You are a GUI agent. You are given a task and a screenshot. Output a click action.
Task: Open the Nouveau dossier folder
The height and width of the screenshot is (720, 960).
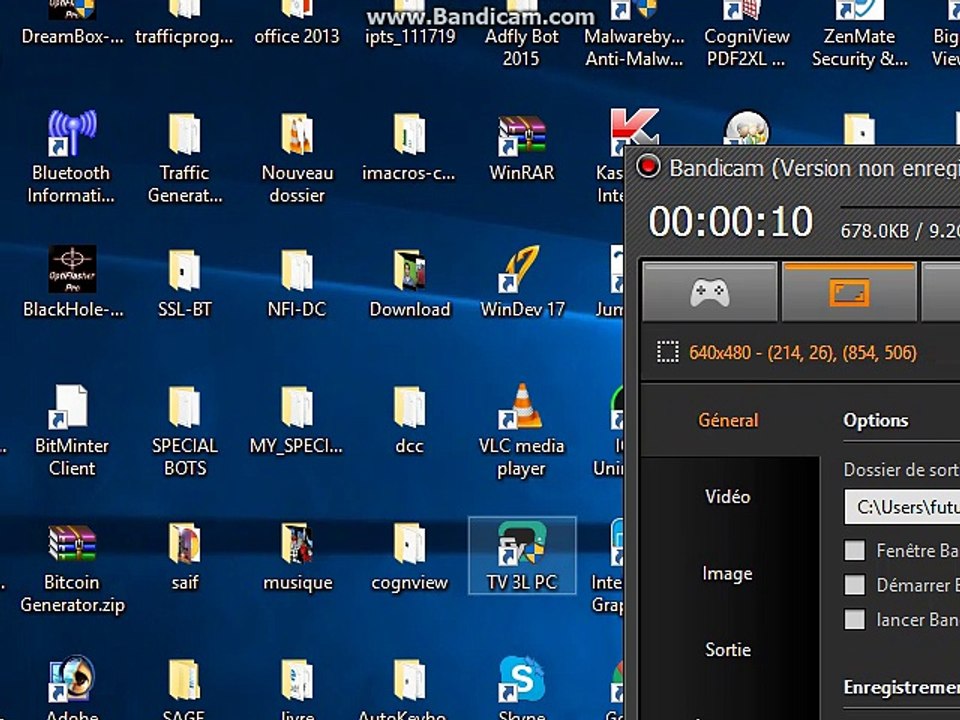point(297,157)
